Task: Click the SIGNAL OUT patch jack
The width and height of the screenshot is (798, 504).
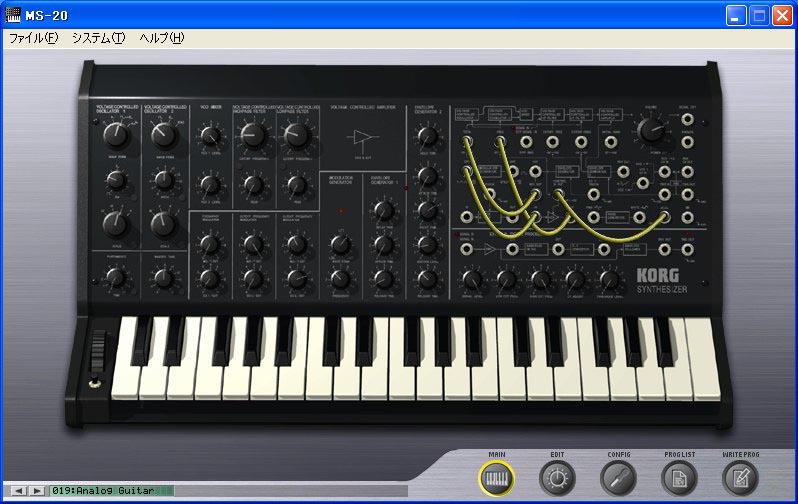Action: 687,119
